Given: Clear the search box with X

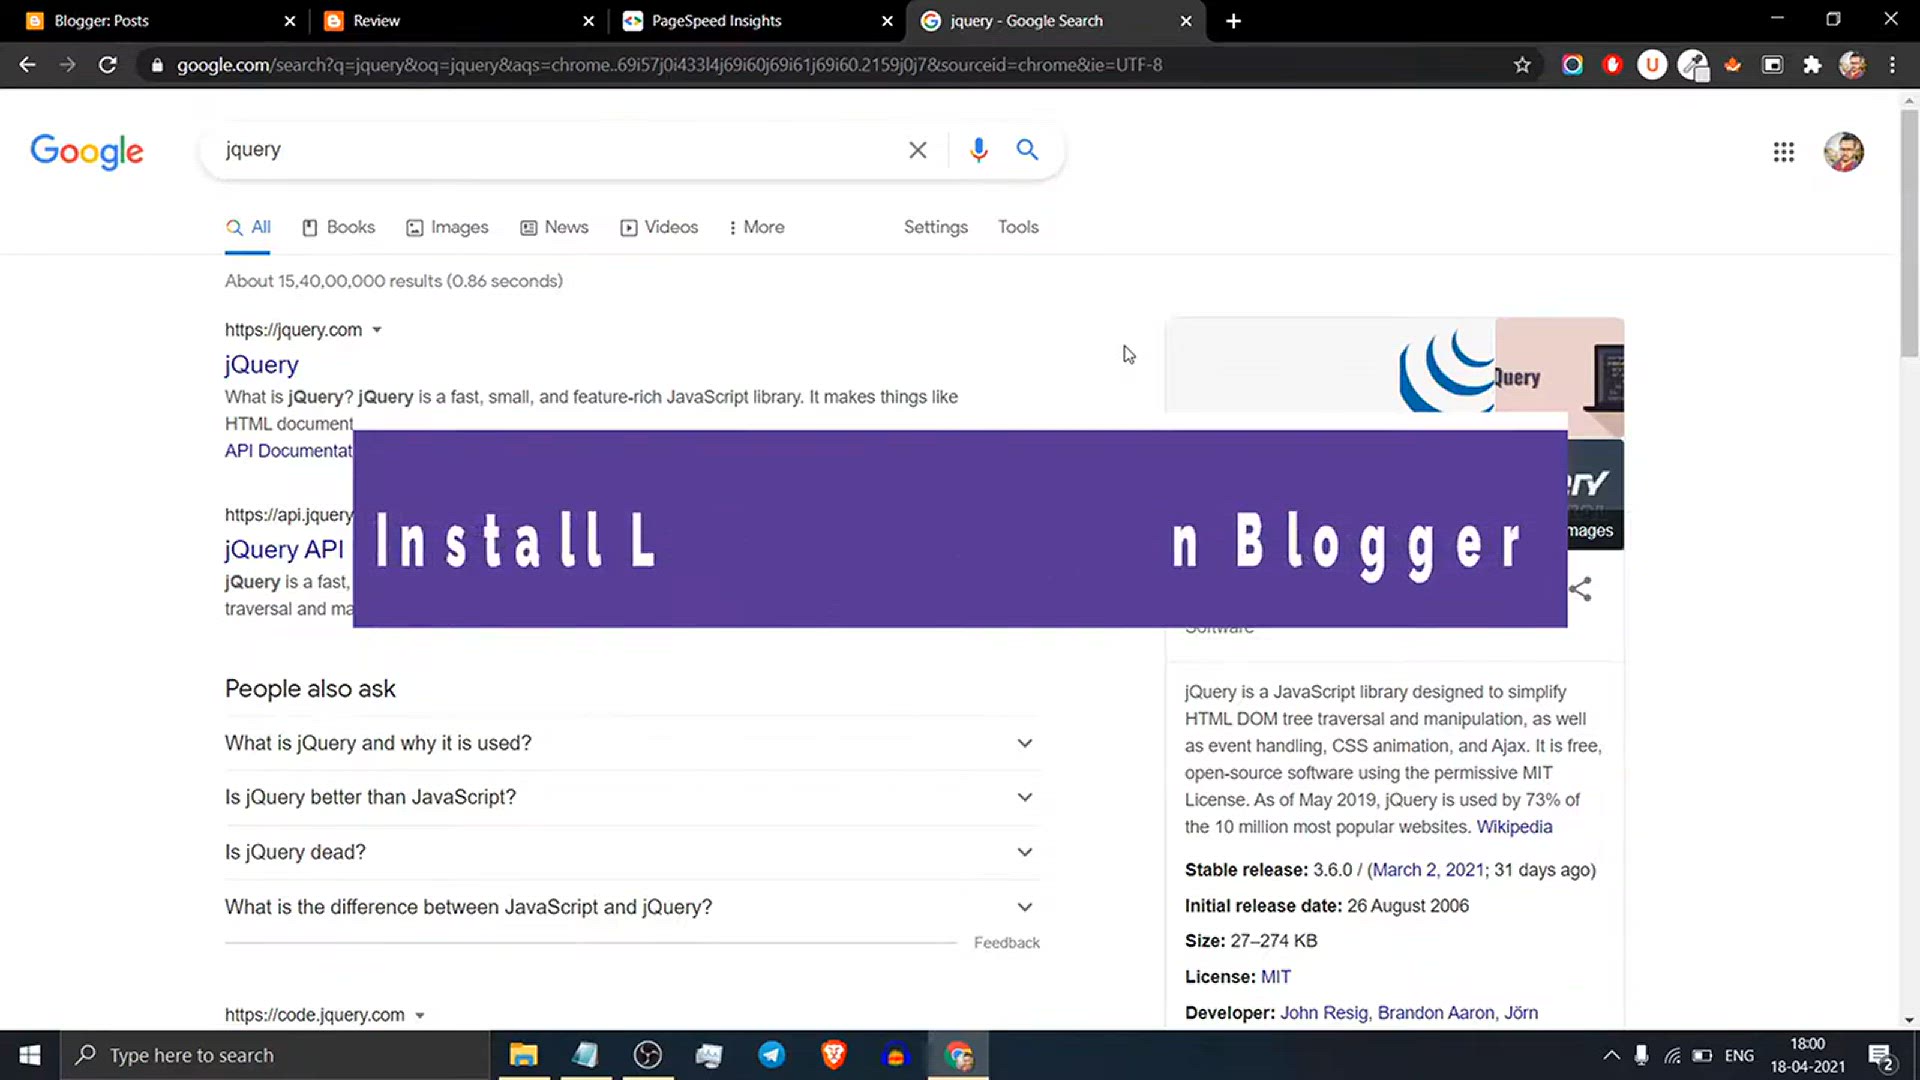Looking at the screenshot, I should pyautogui.click(x=917, y=150).
